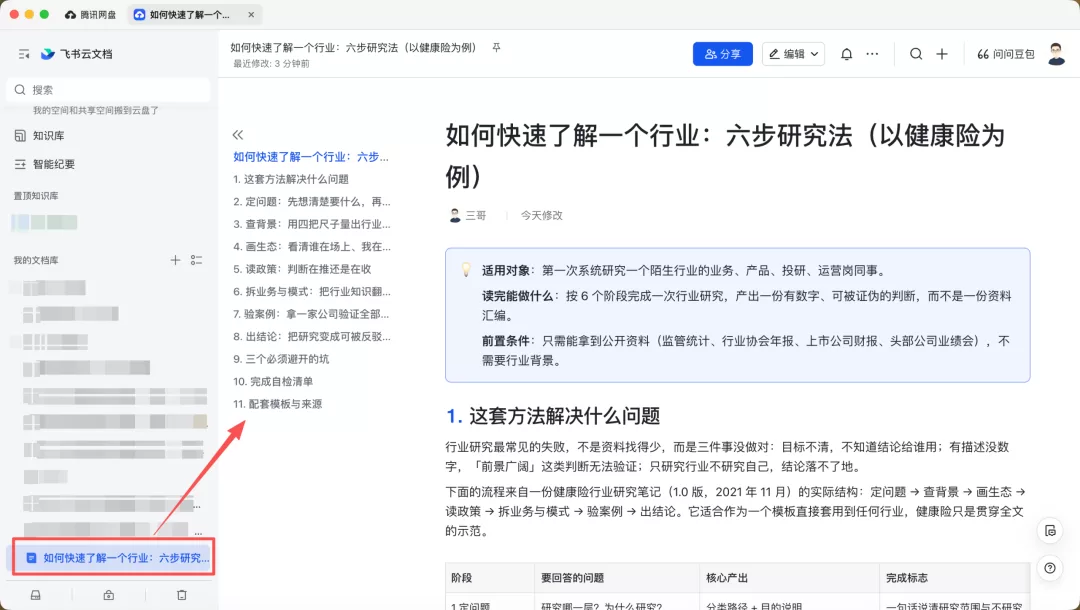Image resolution: width=1080 pixels, height=610 pixels.
Task: Open notifications bell icon
Action: [x=847, y=54]
